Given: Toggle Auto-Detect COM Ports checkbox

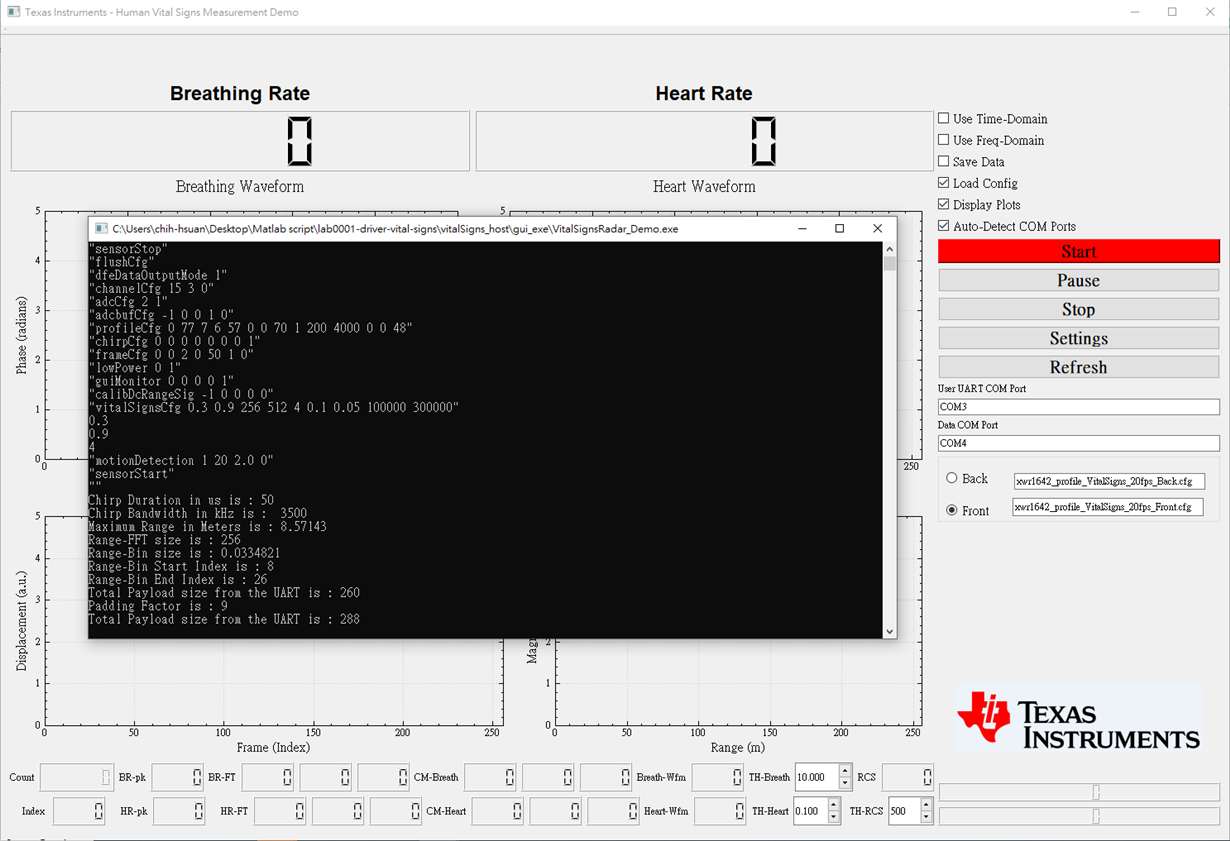Looking at the screenshot, I should coord(943,226).
